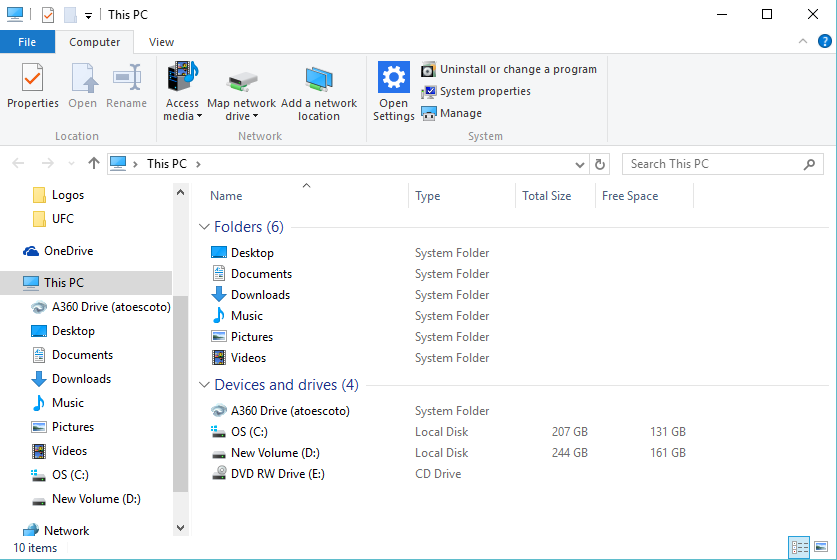Expand the chevron after This PC in the address bar
The image size is (837, 560).
pos(198,164)
